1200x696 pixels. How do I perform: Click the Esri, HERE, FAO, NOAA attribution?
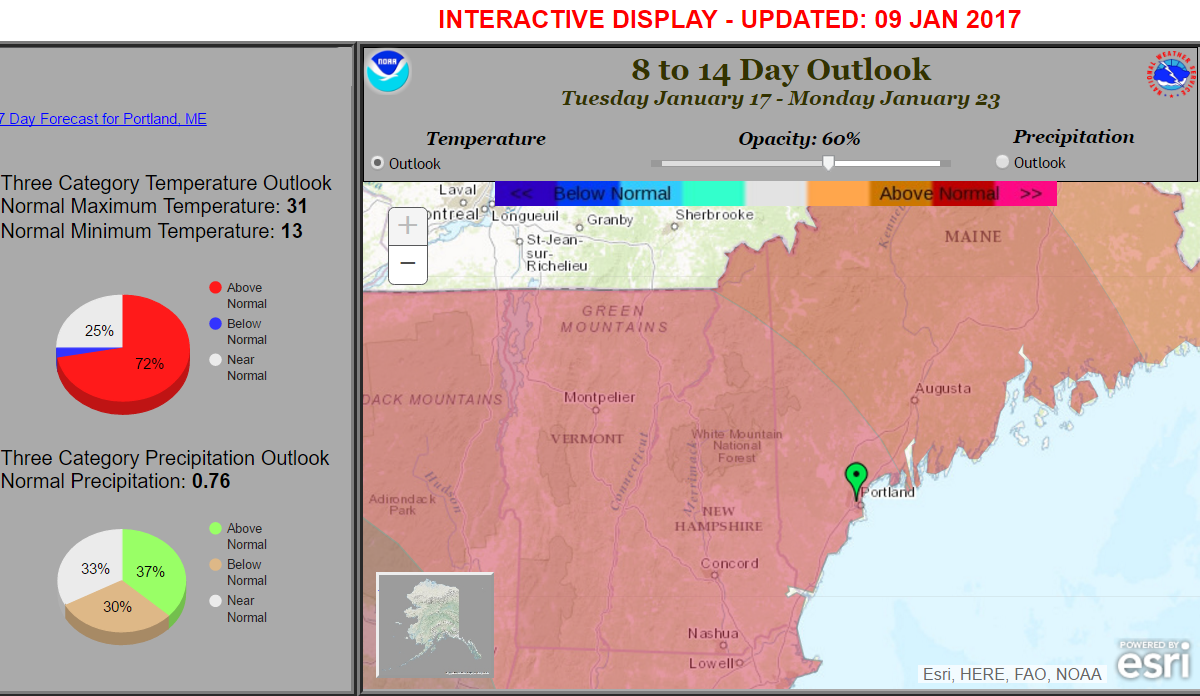point(1011,674)
